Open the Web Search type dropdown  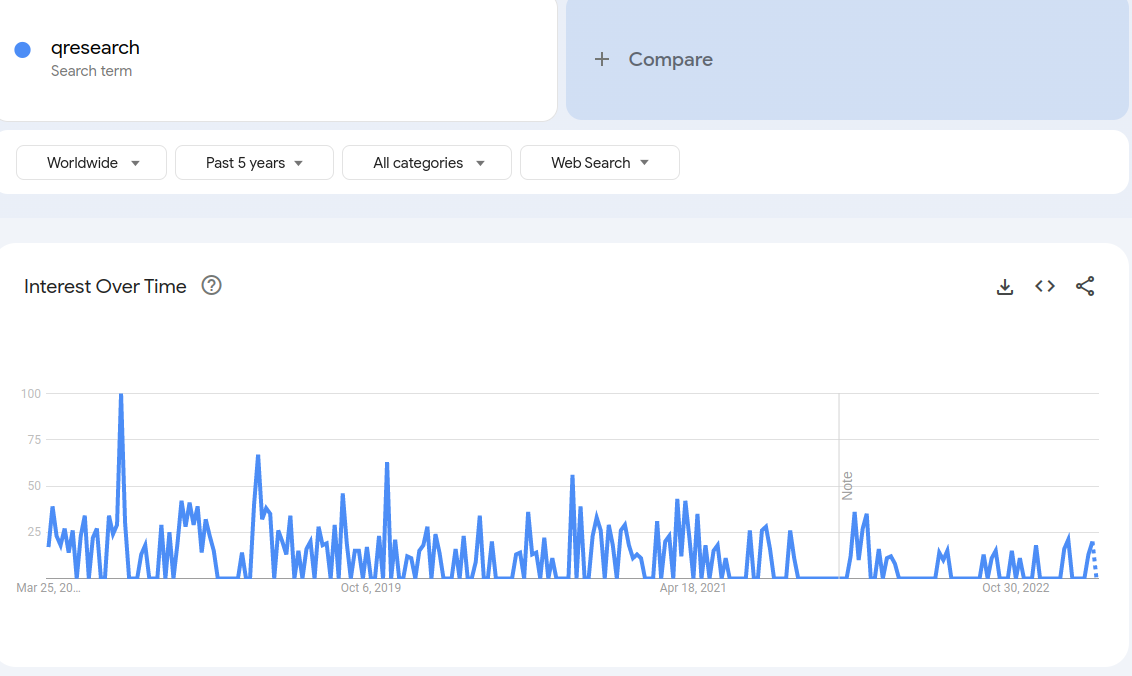pos(599,162)
